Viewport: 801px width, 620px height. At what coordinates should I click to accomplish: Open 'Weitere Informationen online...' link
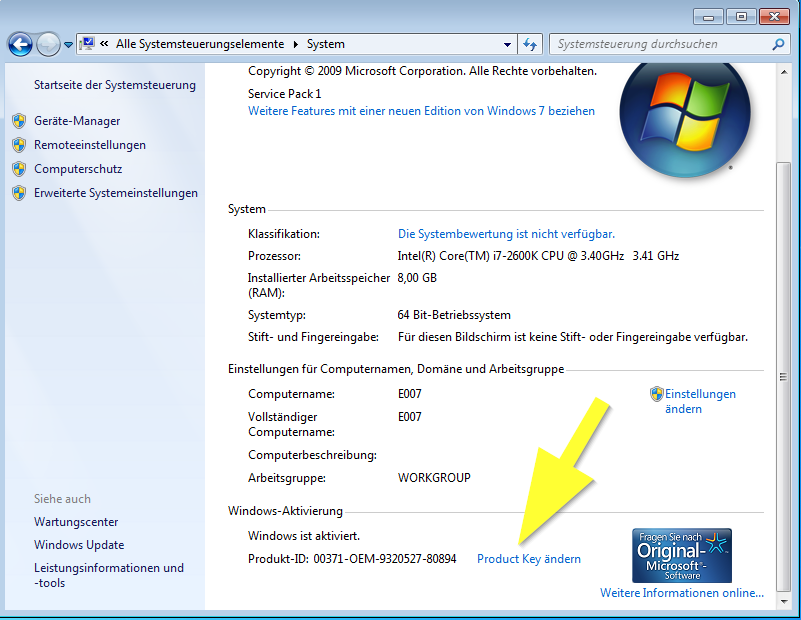pos(682,593)
